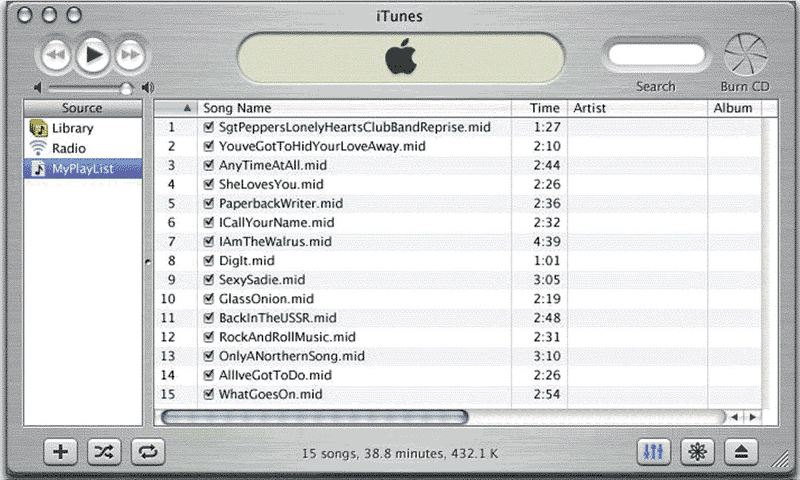Click the add playlist plus button
800x480 pixels.
[x=61, y=451]
